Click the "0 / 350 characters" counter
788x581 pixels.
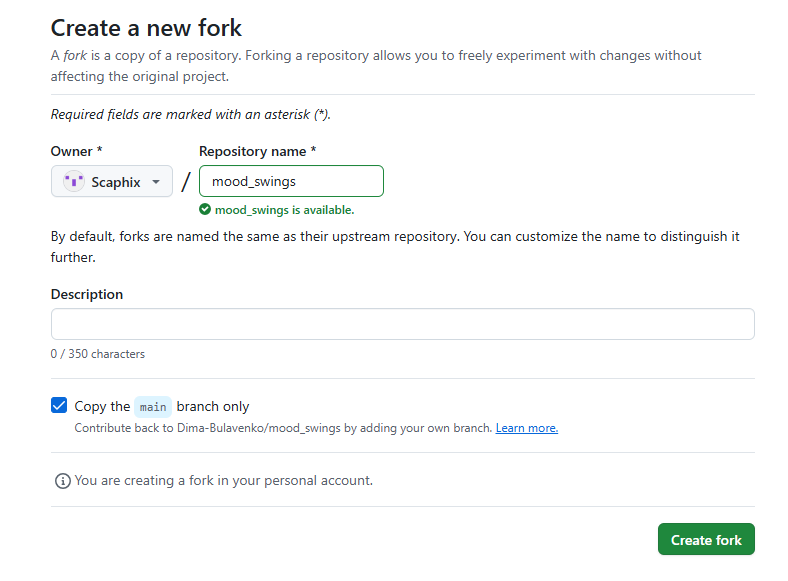(97, 354)
